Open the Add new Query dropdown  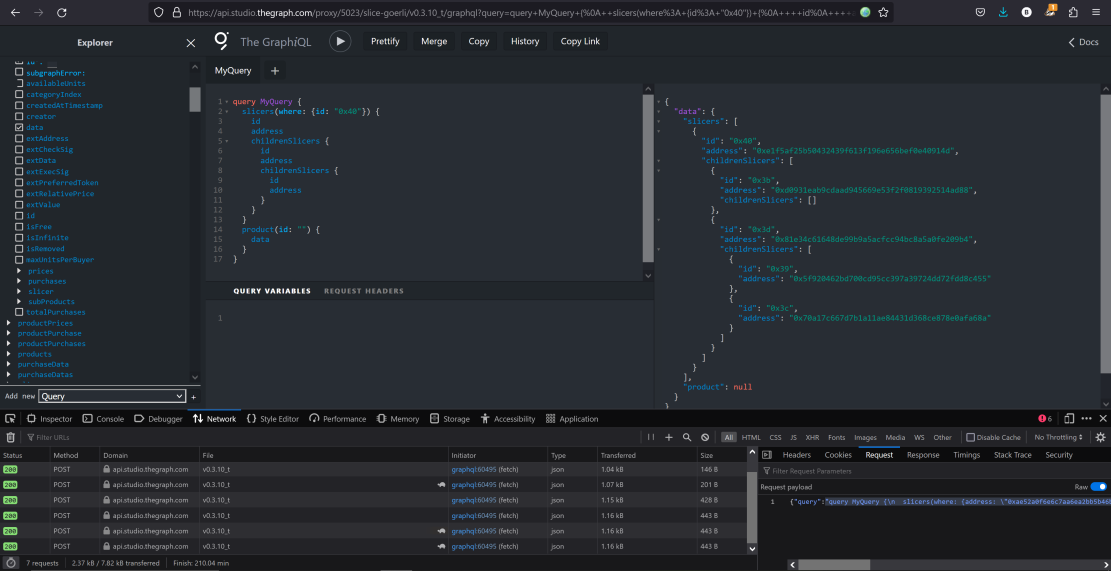pos(112,396)
